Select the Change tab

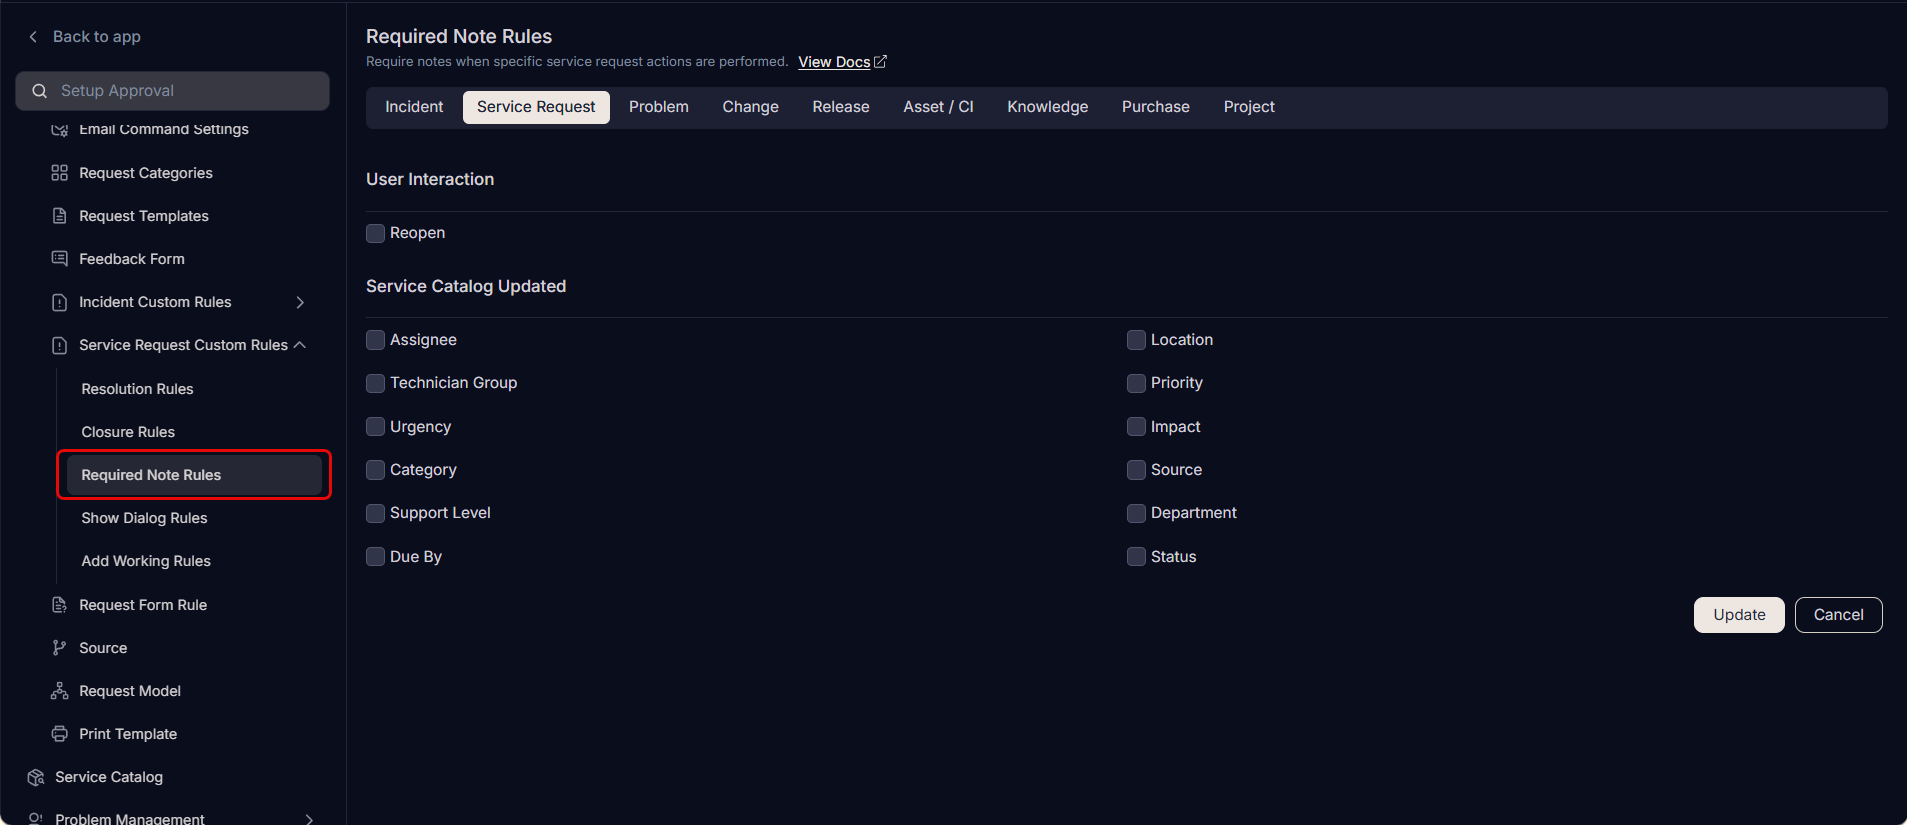point(751,107)
